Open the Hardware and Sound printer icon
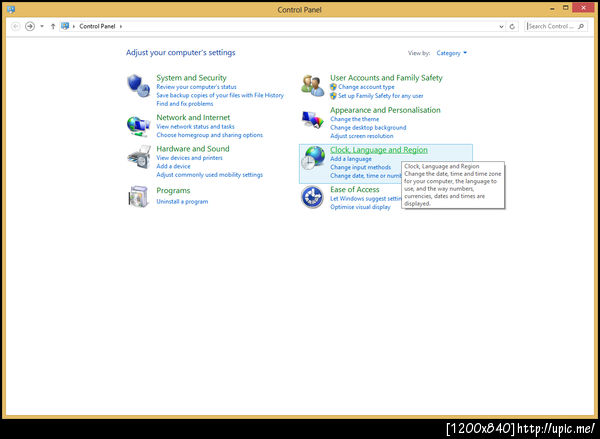 (x=139, y=157)
